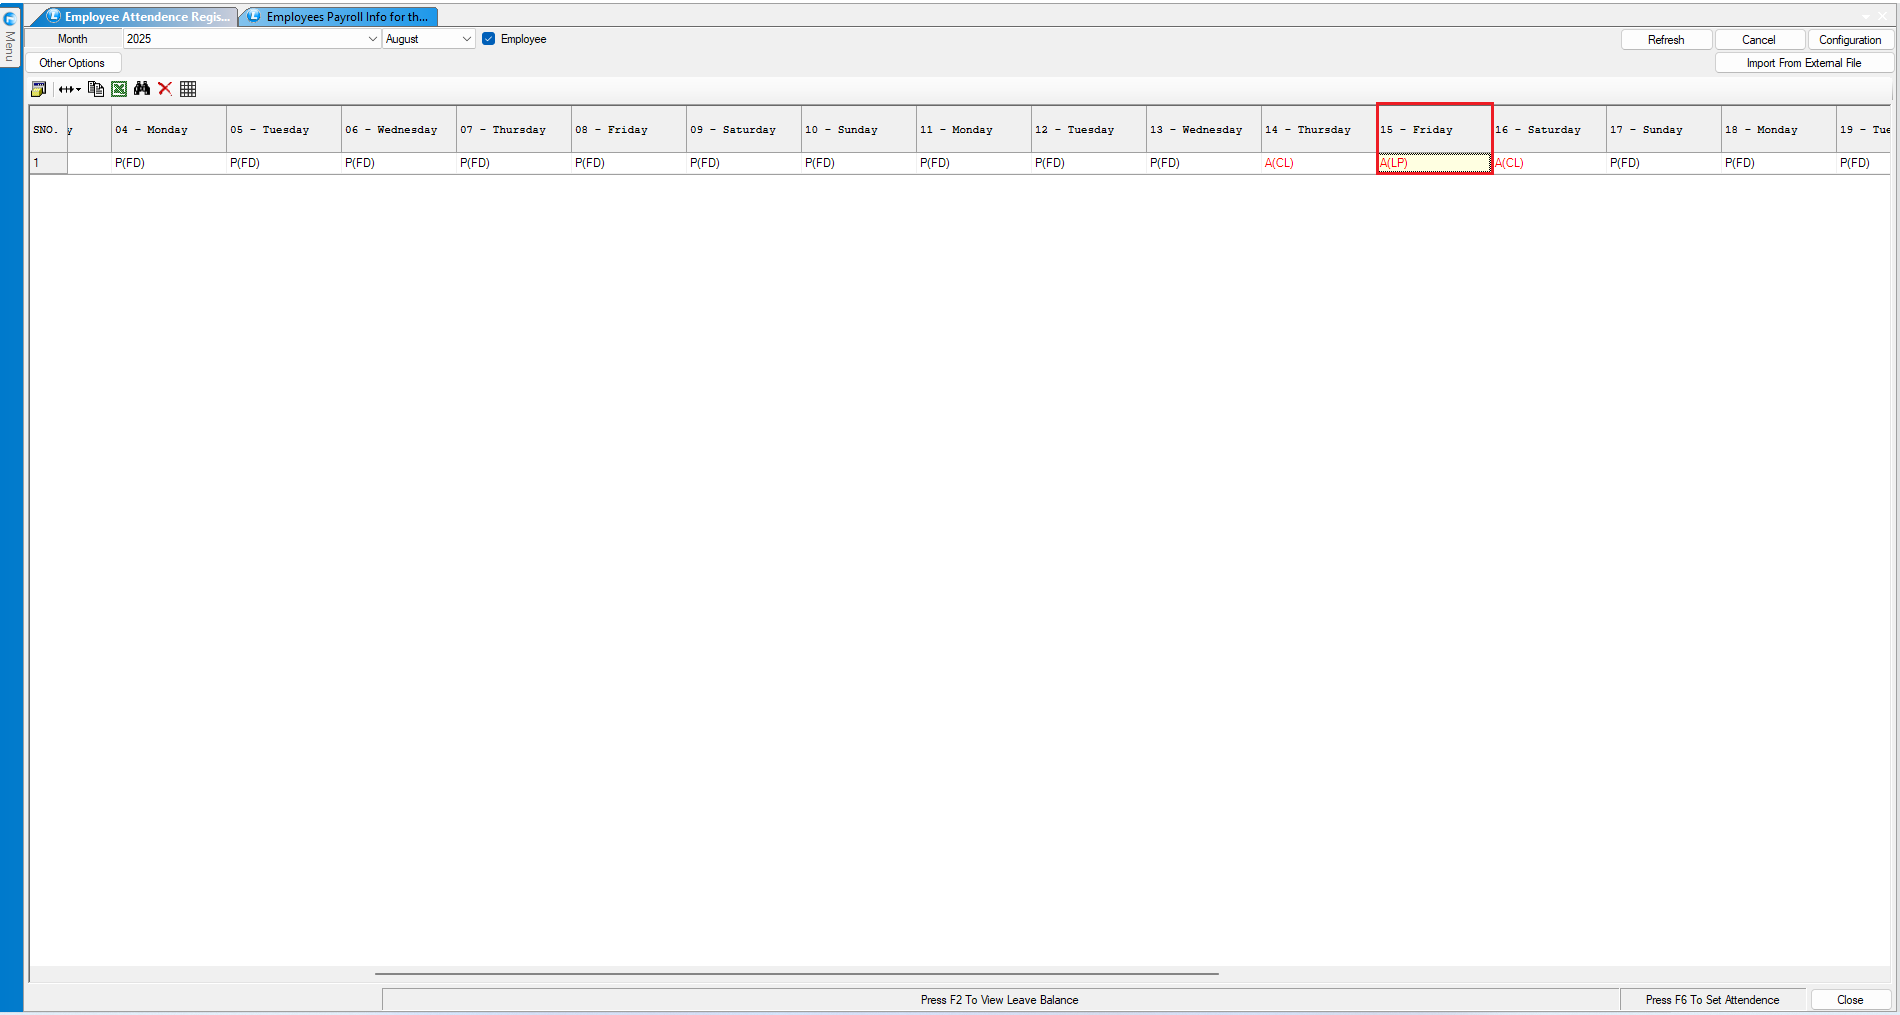Click the first toolbar icon with yellow form

coord(39,89)
